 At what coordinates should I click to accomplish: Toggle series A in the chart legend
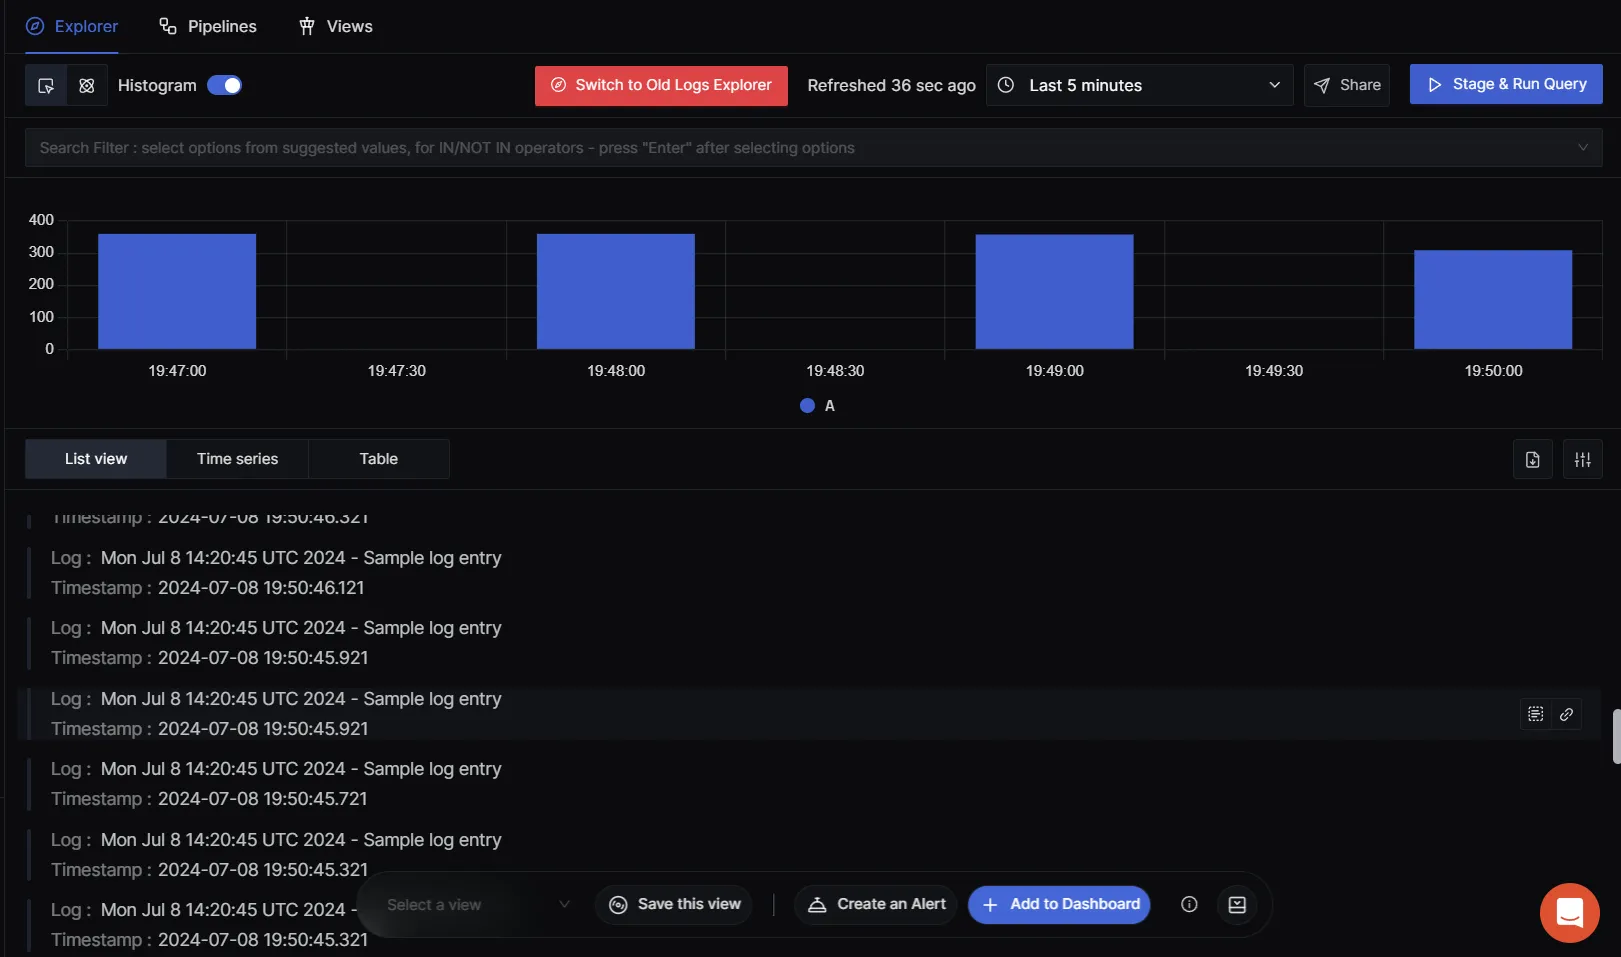pyautogui.click(x=818, y=405)
